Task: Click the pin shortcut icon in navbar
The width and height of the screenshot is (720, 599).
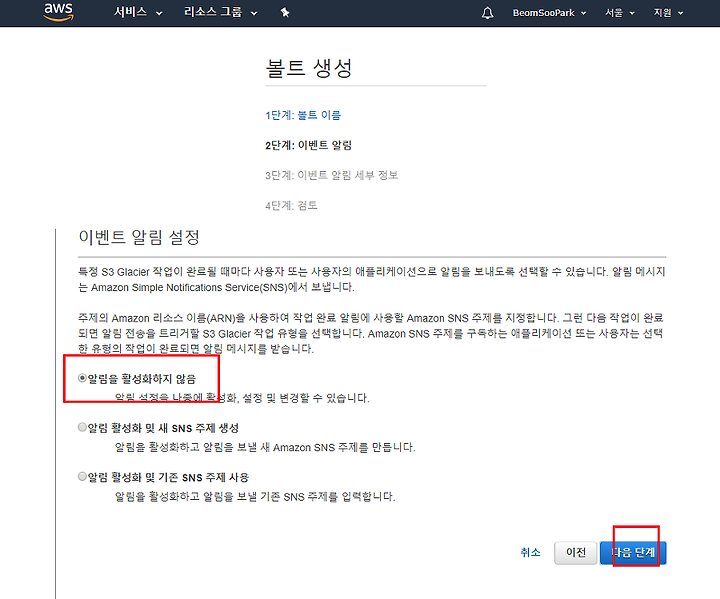Action: pyautogui.click(x=285, y=12)
